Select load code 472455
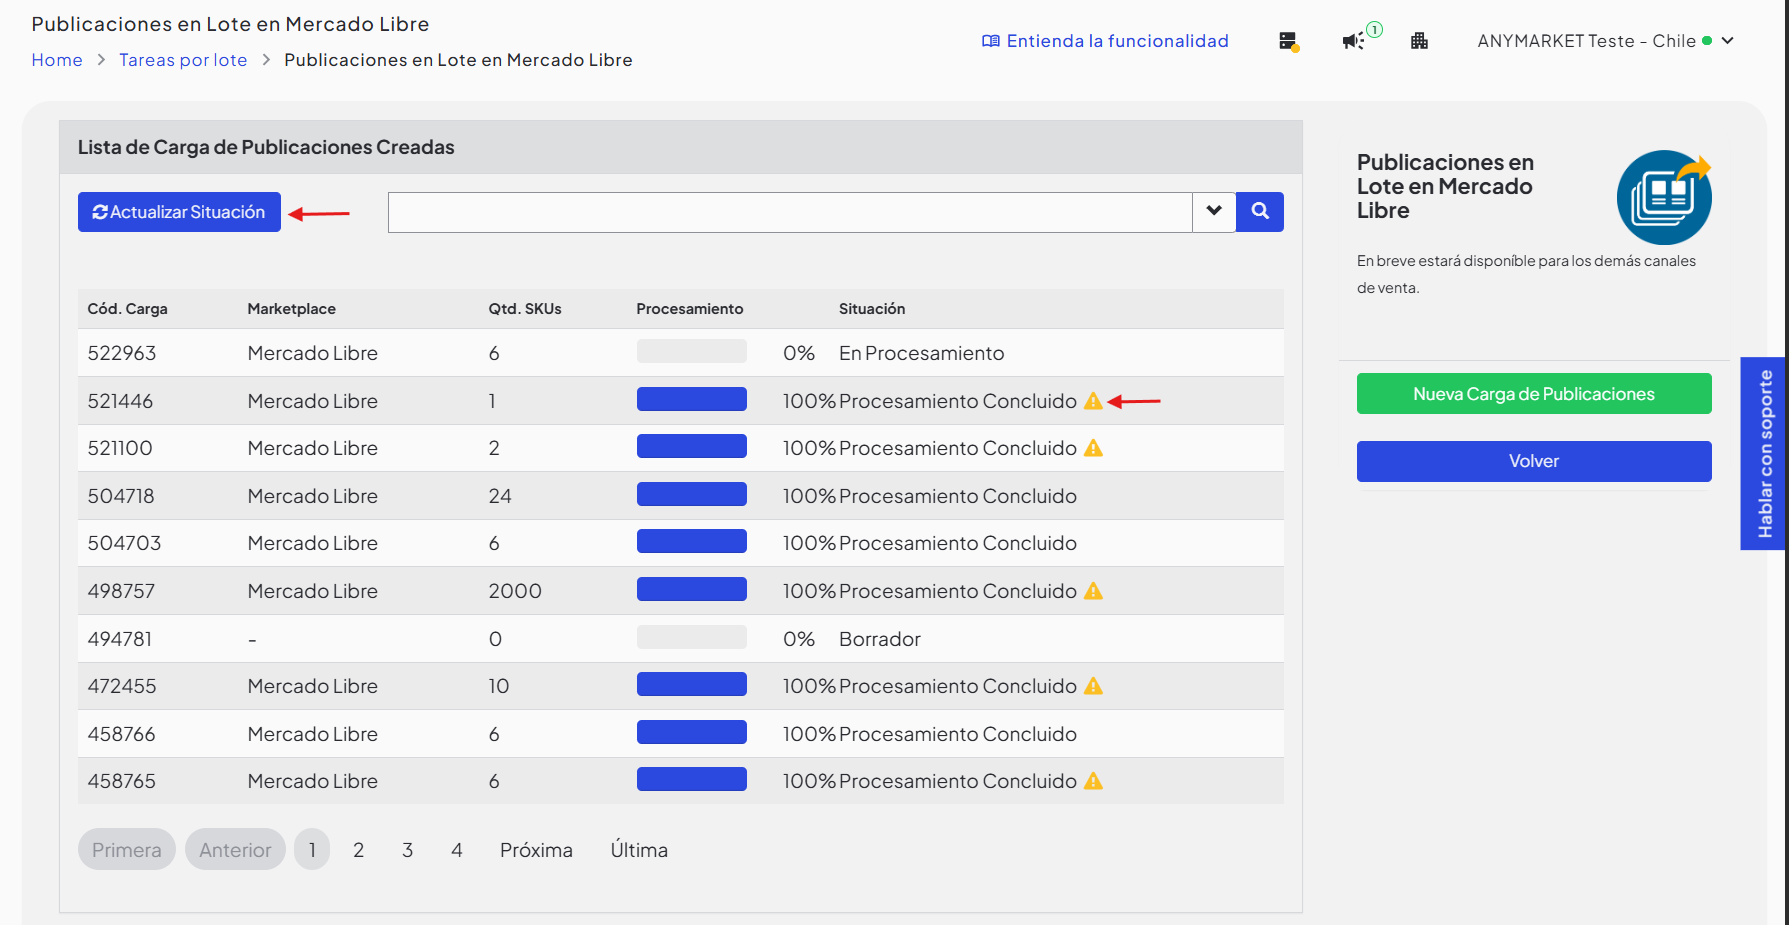 click(x=122, y=686)
